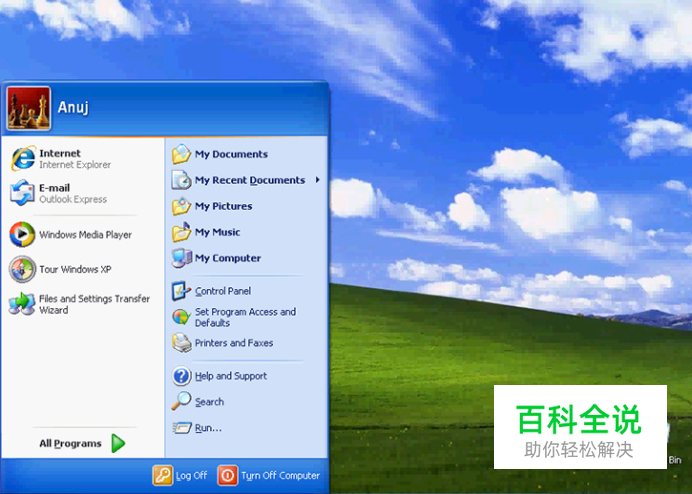Click the My Computer icon

(x=181, y=258)
